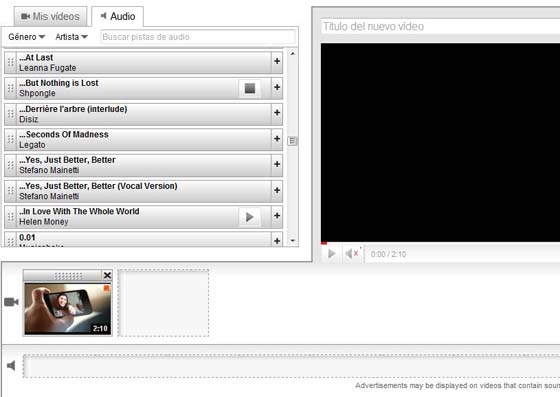
Task: Toggle the preview player mute speaker
Action: tap(352, 254)
